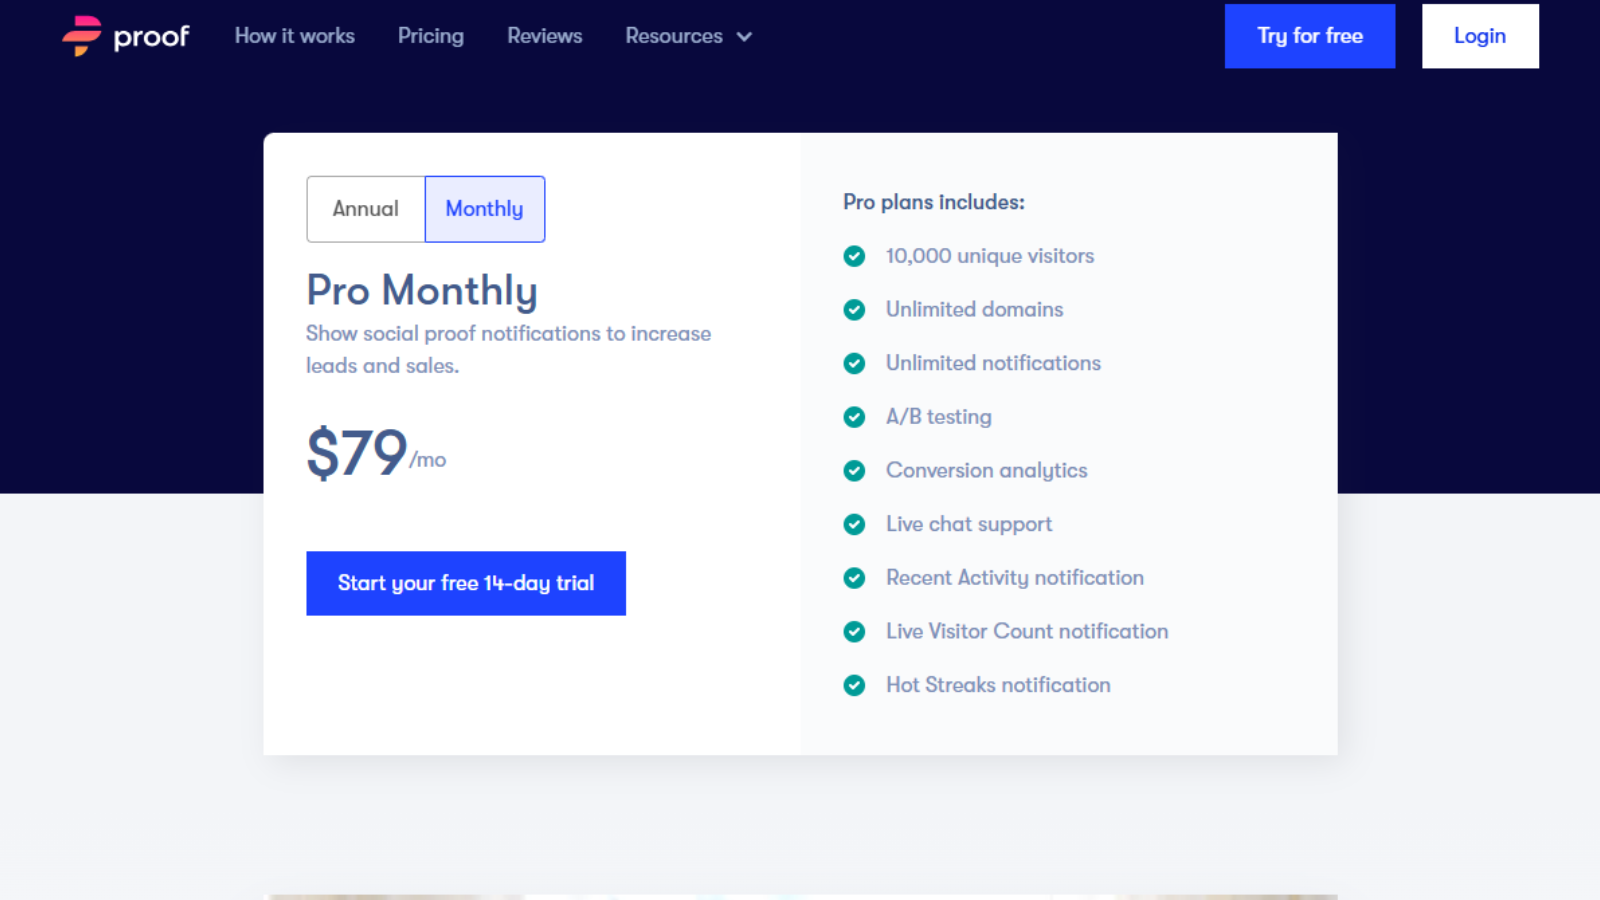
Task: Click the 'Pro plans includes:' heading
Action: (934, 202)
